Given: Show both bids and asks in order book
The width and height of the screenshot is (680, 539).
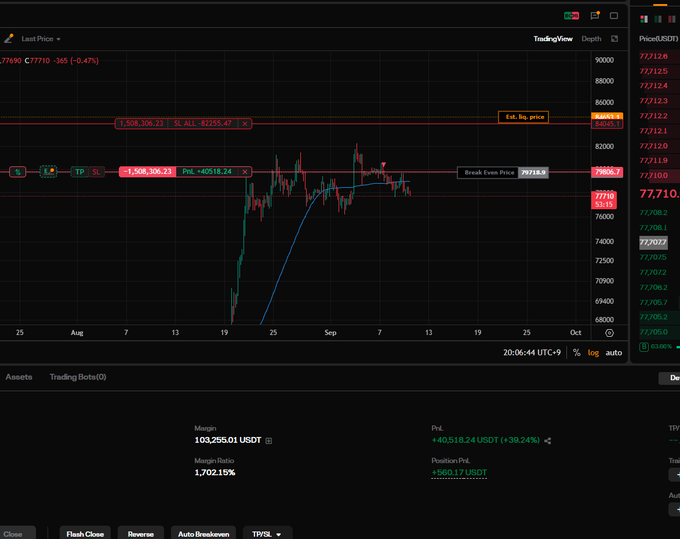Looking at the screenshot, I should pos(644,19).
